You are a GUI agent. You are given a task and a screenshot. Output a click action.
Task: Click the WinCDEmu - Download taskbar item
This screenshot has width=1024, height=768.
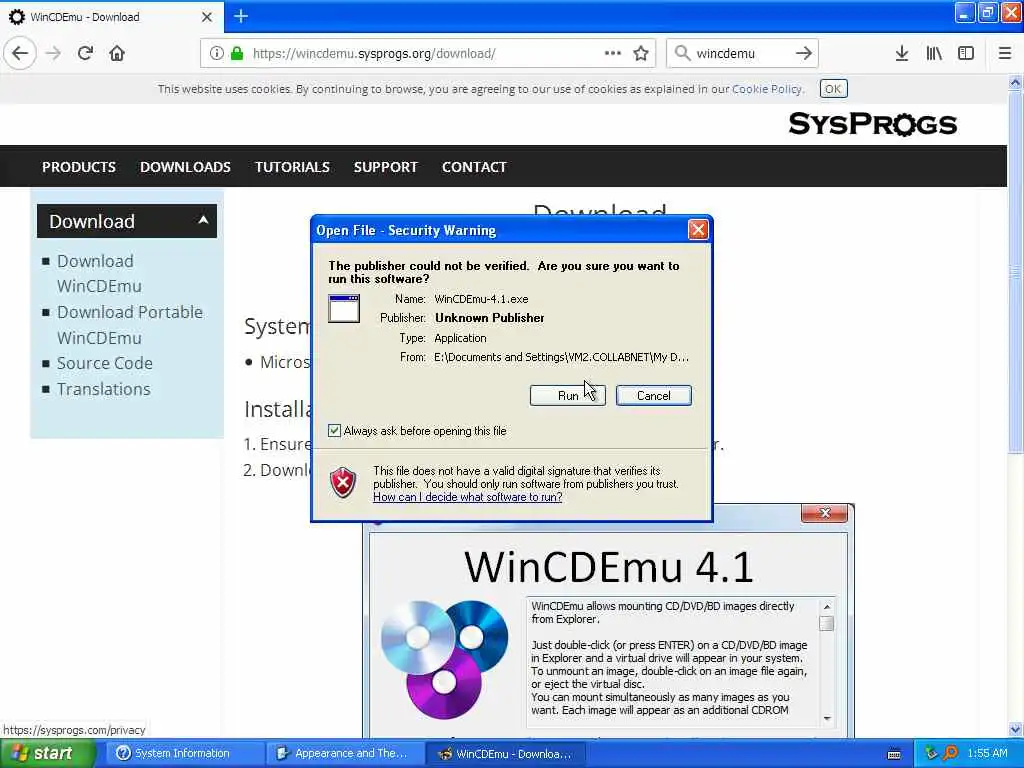coord(505,754)
